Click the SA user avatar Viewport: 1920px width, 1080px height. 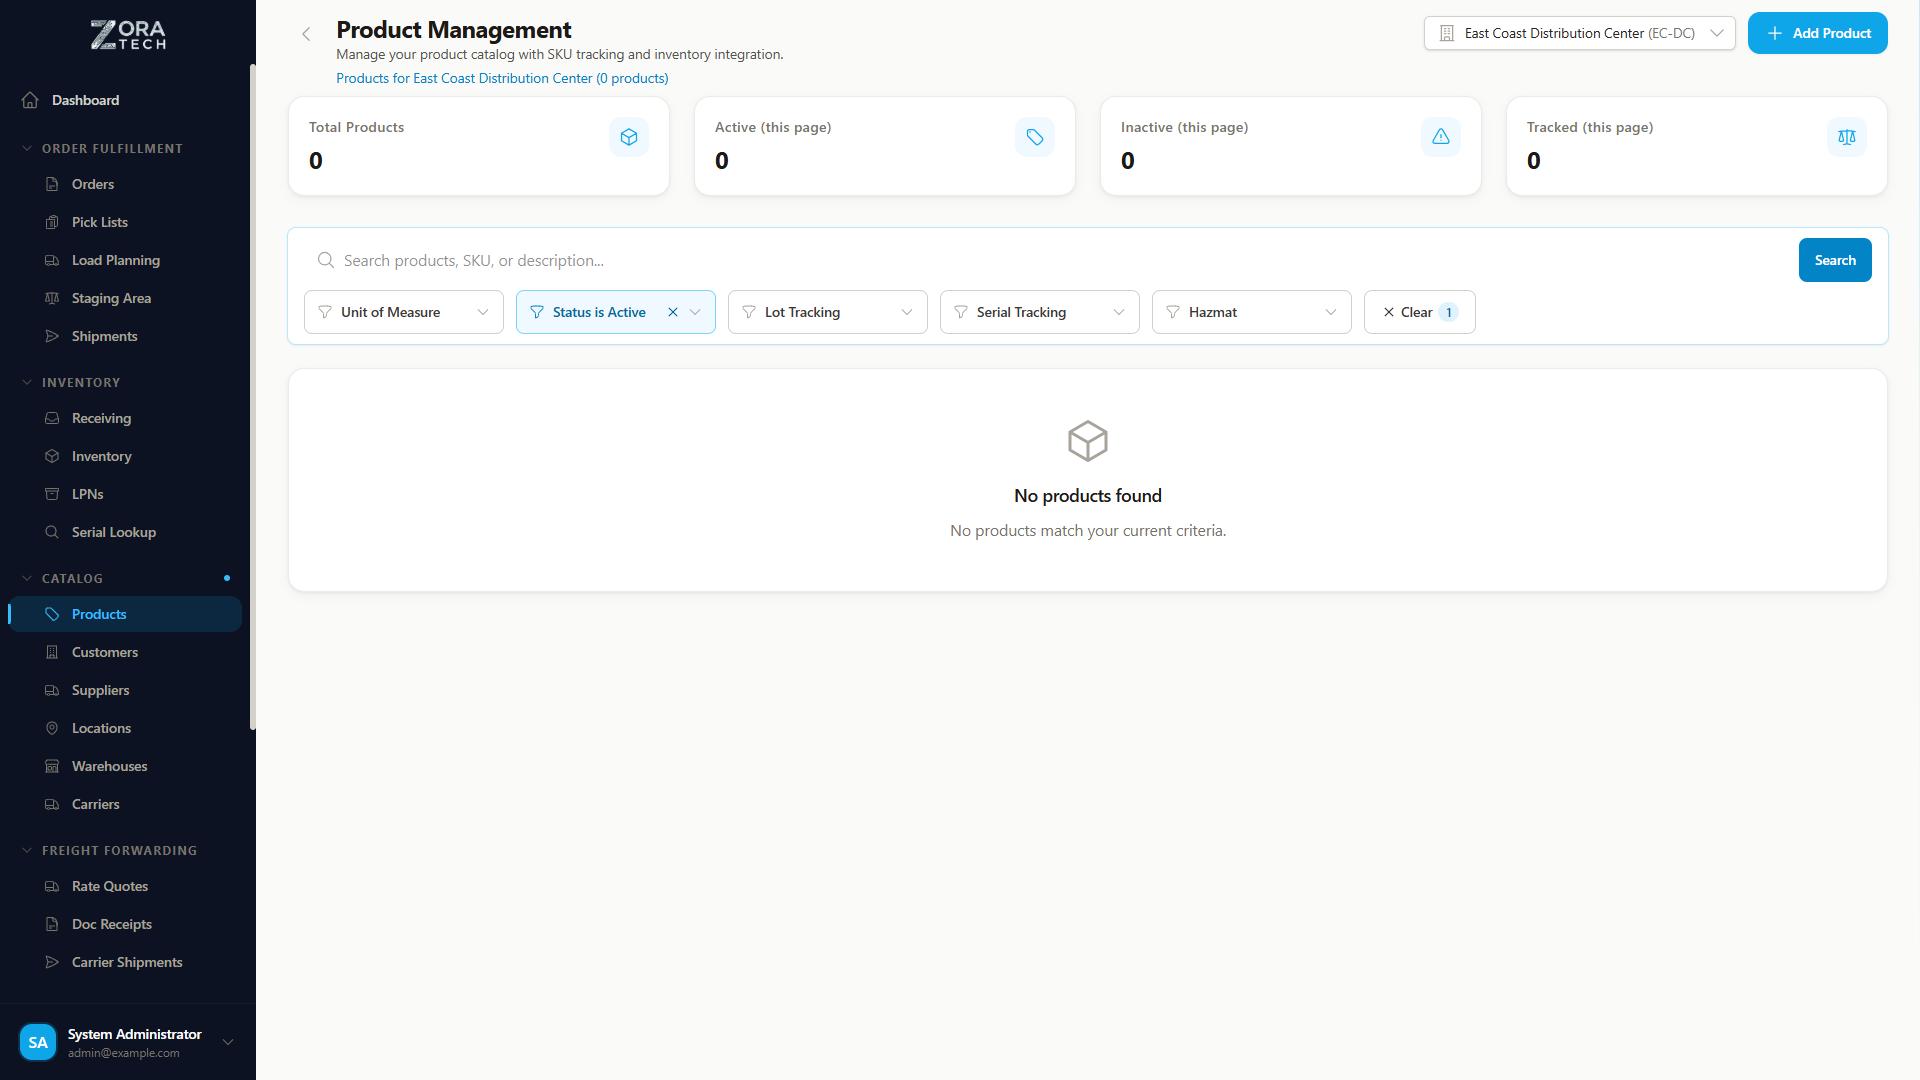click(x=38, y=1042)
